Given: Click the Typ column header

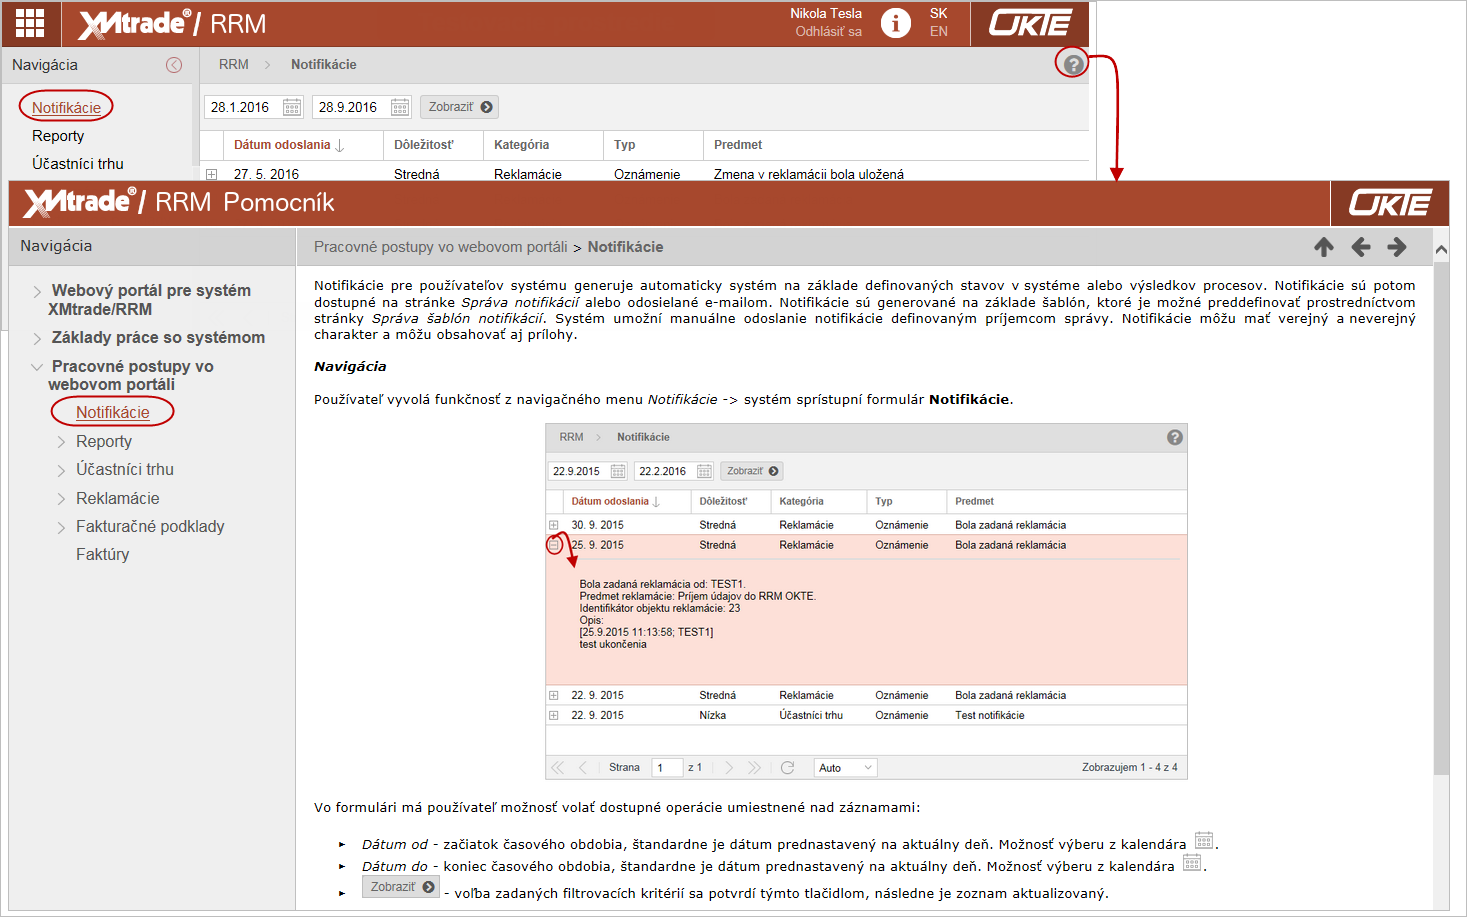Looking at the screenshot, I should (x=624, y=145).
